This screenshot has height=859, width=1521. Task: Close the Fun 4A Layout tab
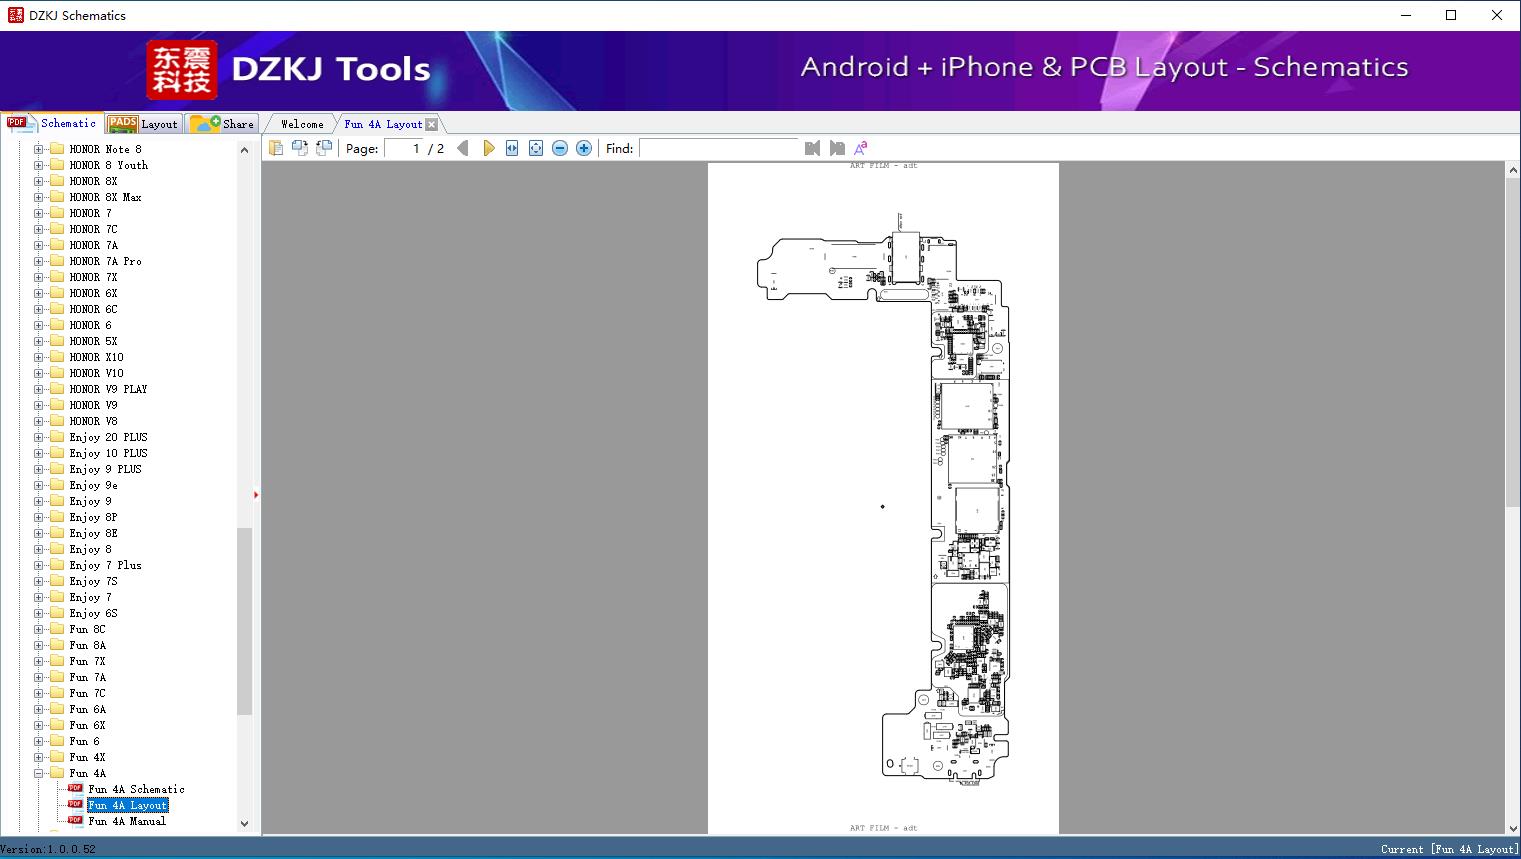(x=431, y=124)
